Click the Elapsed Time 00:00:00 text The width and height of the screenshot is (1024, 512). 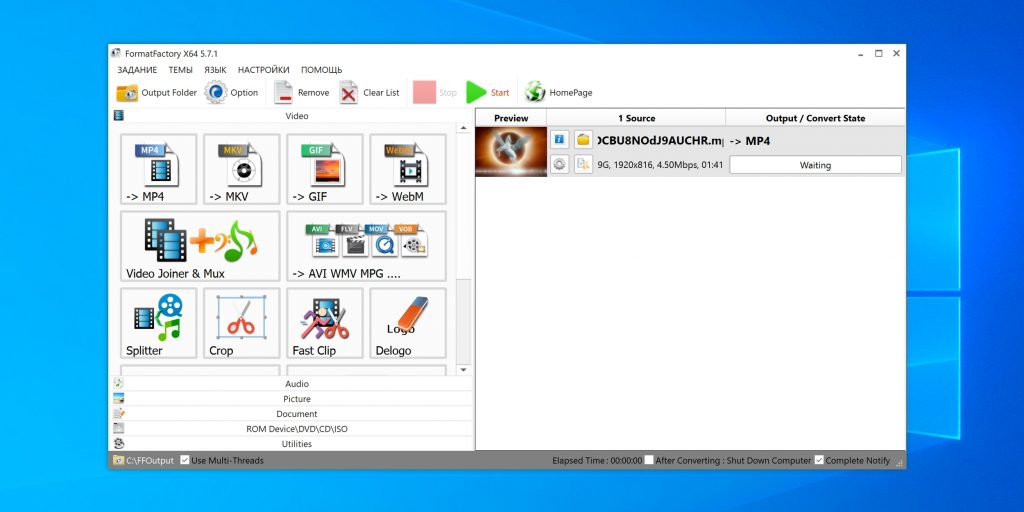coord(597,460)
